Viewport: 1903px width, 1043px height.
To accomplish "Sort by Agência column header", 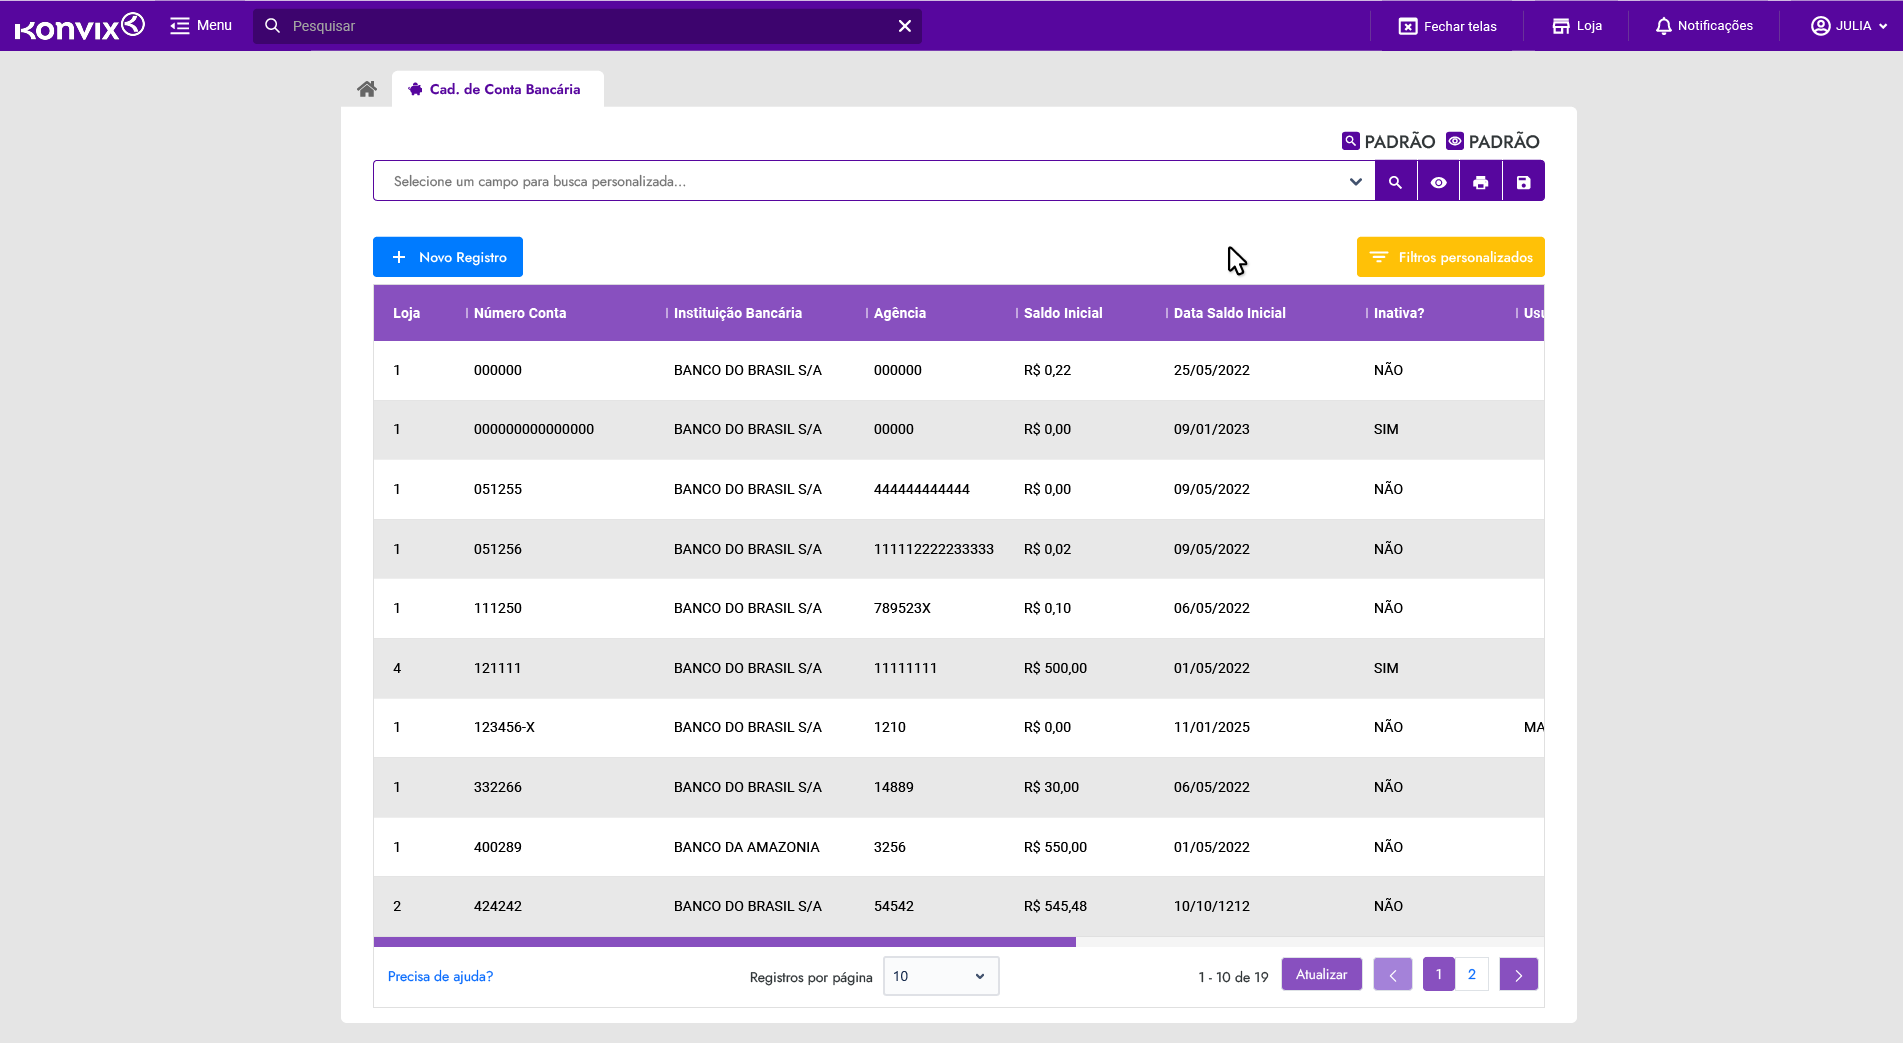I will (x=900, y=313).
